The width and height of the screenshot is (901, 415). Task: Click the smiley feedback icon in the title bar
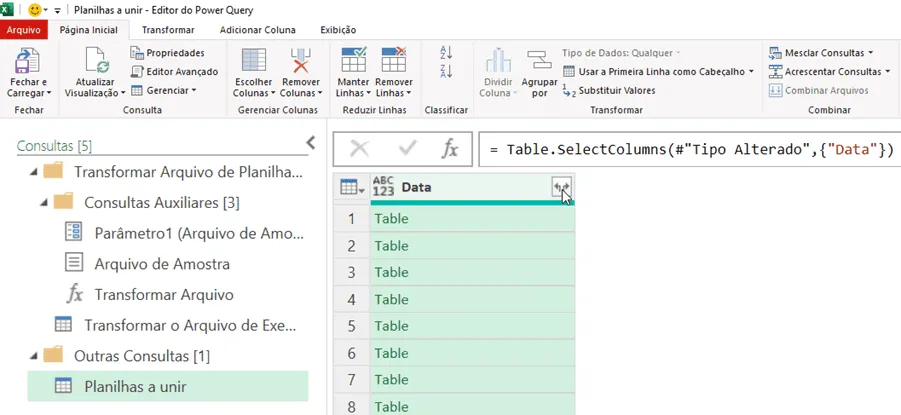pos(35,10)
